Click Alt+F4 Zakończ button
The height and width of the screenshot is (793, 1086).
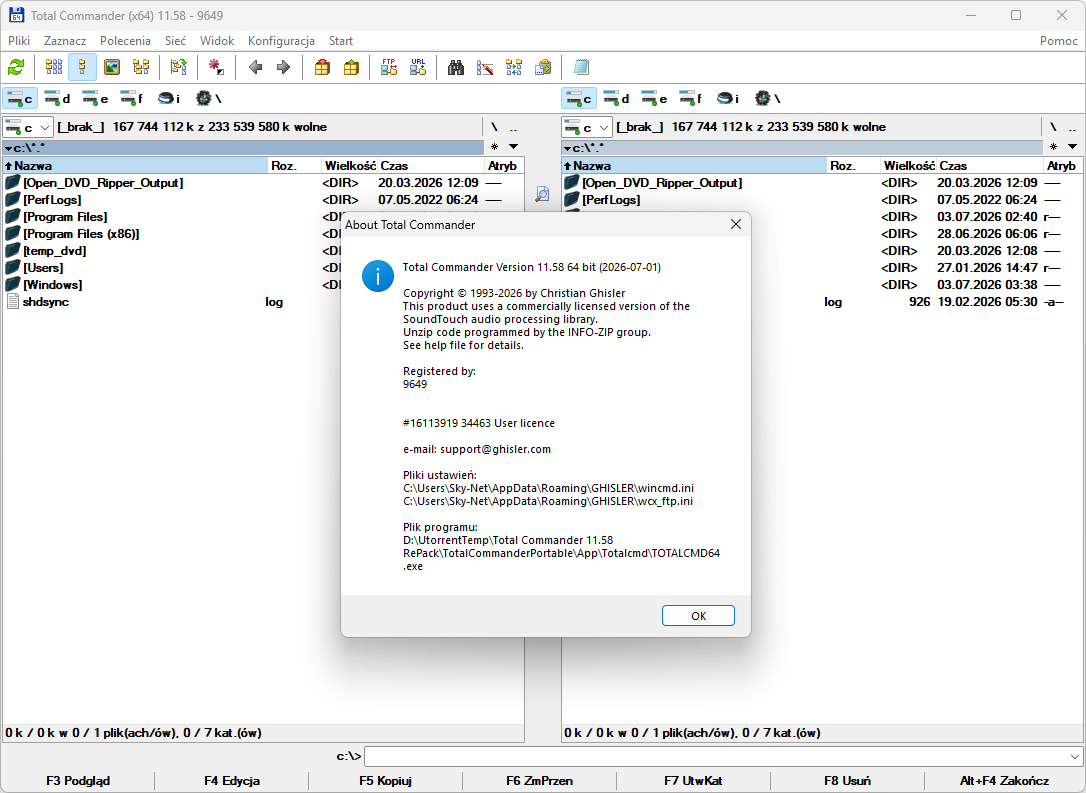tap(1004, 781)
